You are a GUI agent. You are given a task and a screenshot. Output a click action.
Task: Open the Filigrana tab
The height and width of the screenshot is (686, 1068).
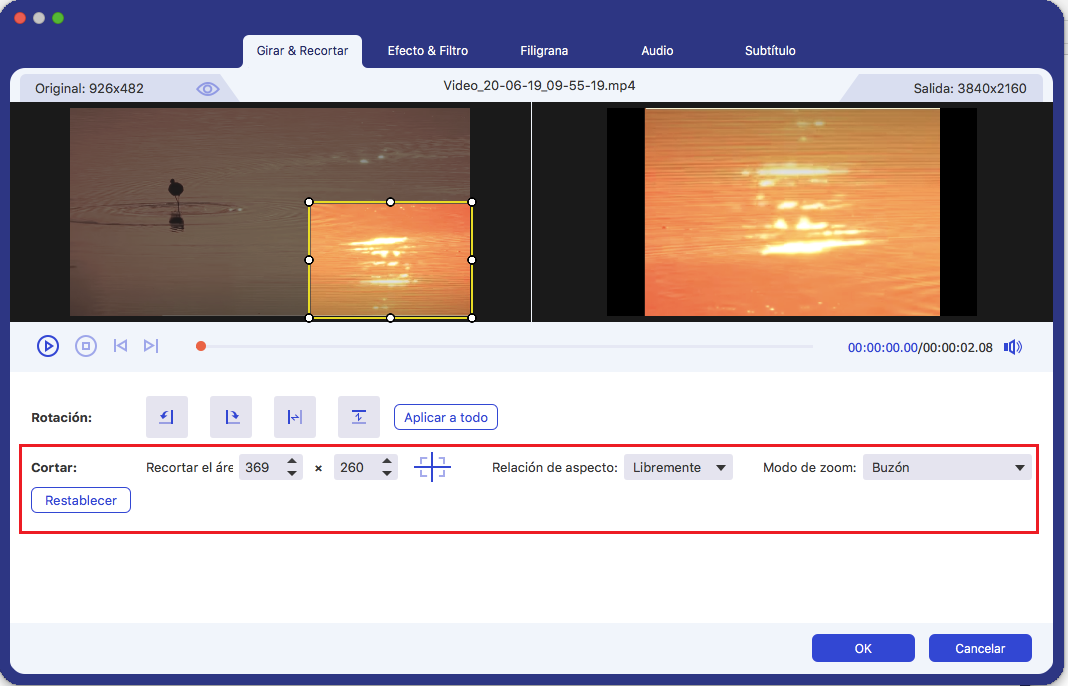[544, 51]
